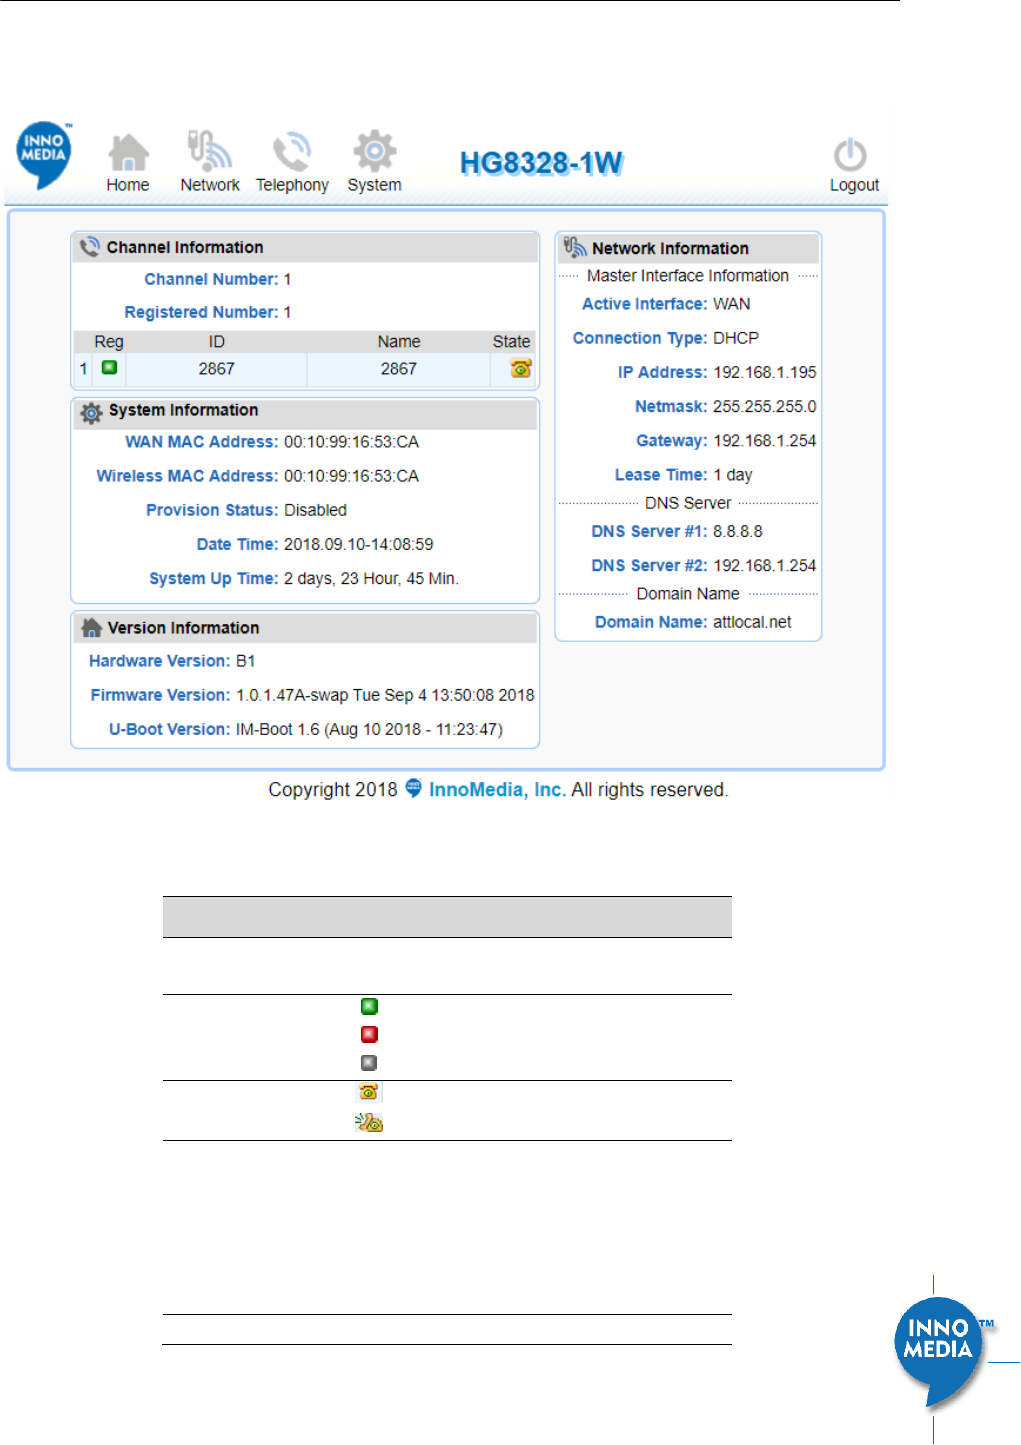Open the Network menu icon
The height and width of the screenshot is (1445, 1021).
(x=209, y=151)
